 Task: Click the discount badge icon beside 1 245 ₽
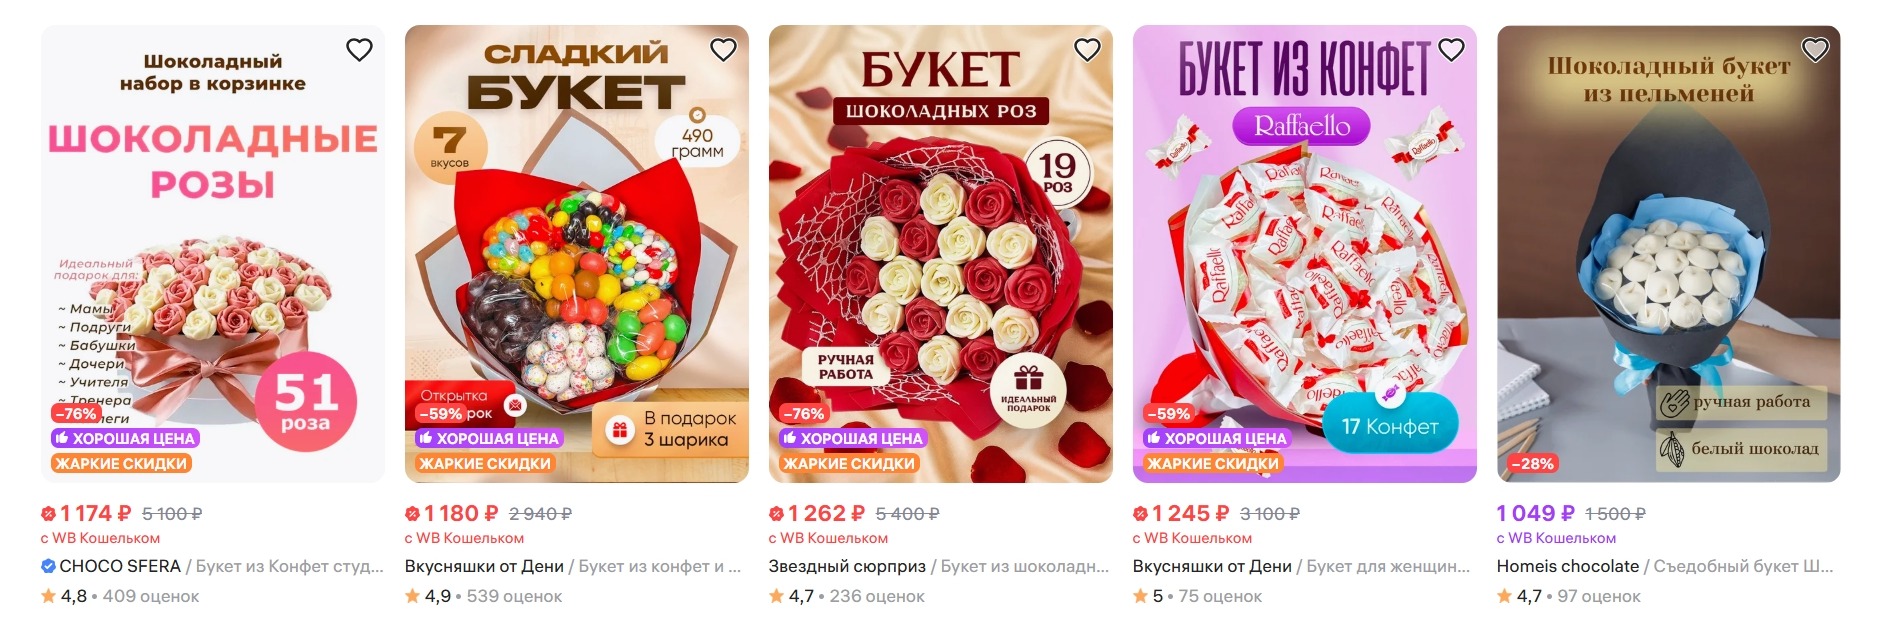click(1140, 514)
